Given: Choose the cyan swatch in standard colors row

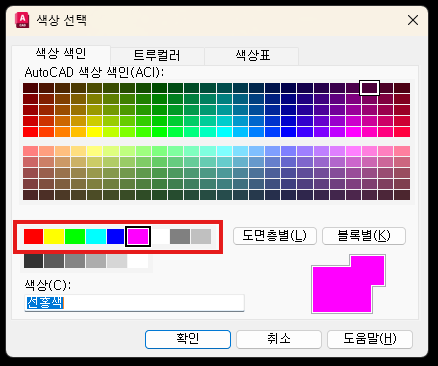Looking at the screenshot, I should 96,236.
